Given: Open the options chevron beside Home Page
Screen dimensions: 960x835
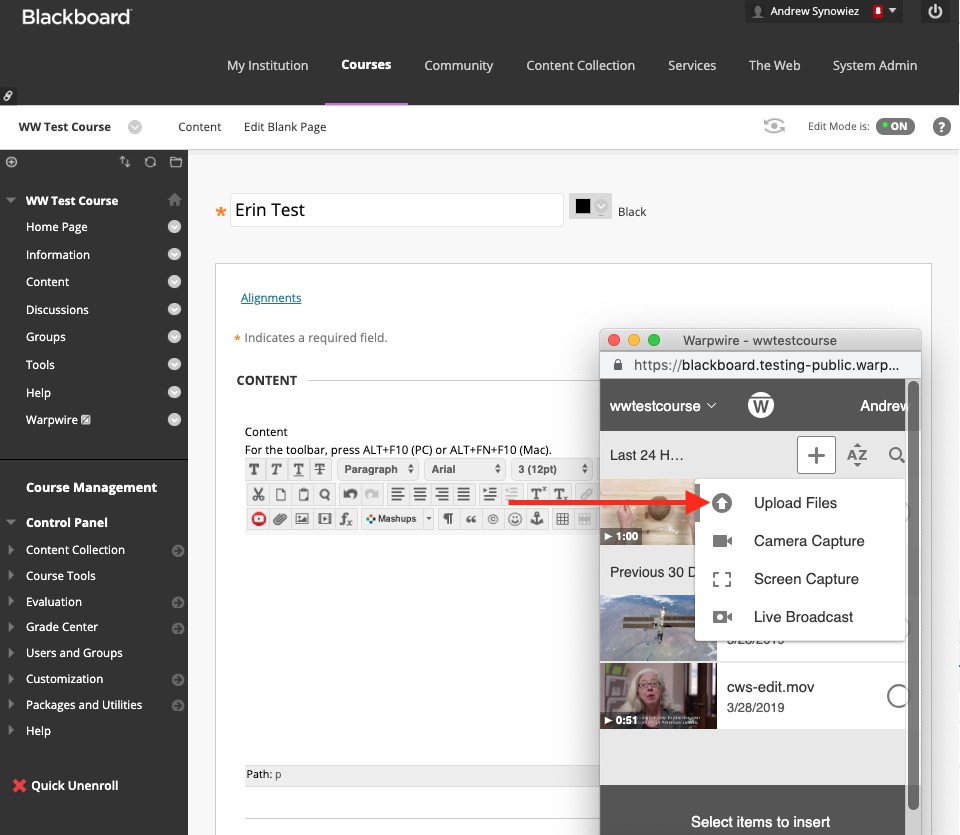Looking at the screenshot, I should [x=174, y=227].
